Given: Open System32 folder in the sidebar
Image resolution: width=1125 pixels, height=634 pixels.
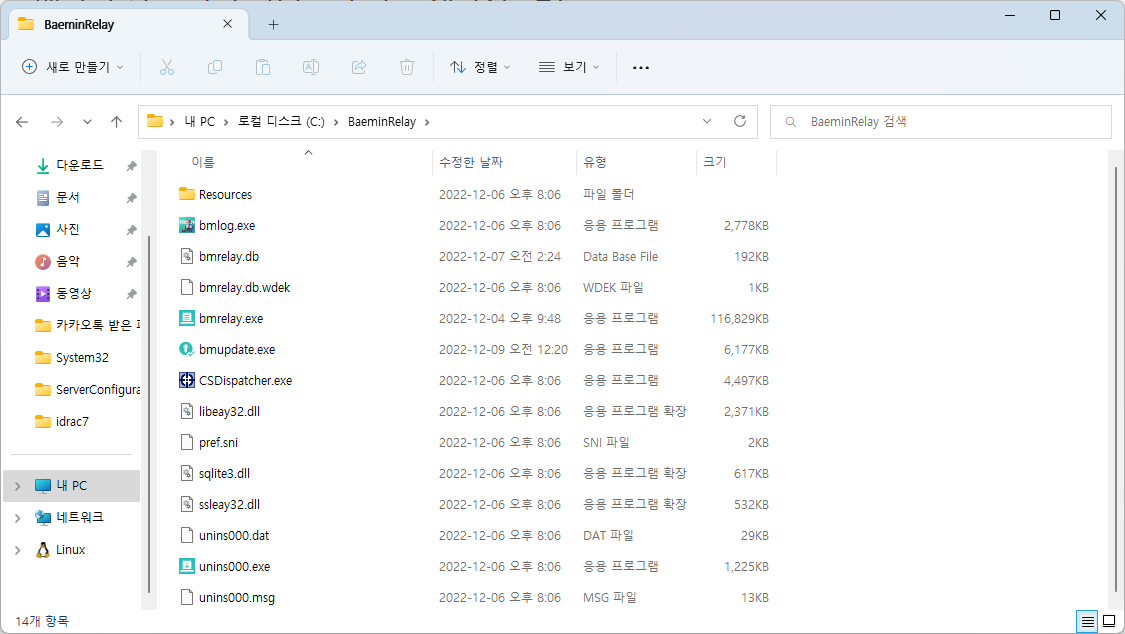Looking at the screenshot, I should 82,358.
